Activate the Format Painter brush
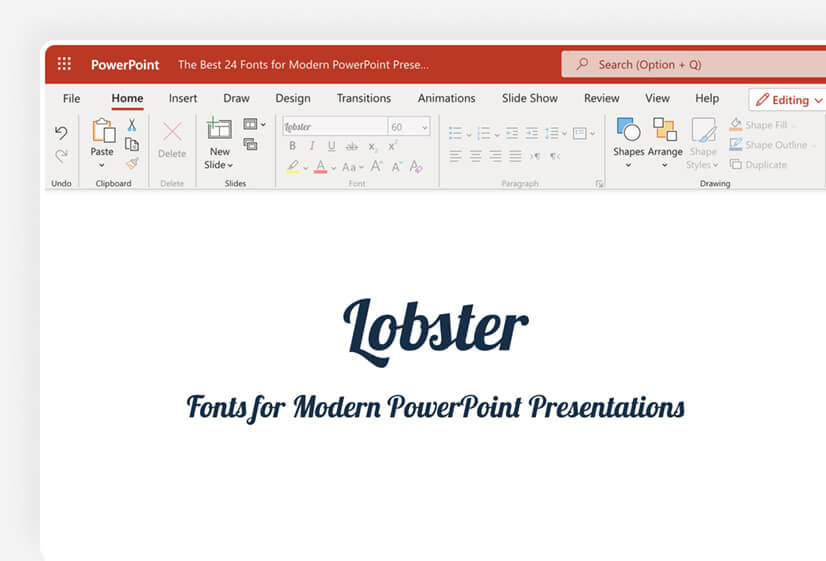Image resolution: width=826 pixels, height=561 pixels. (132, 163)
